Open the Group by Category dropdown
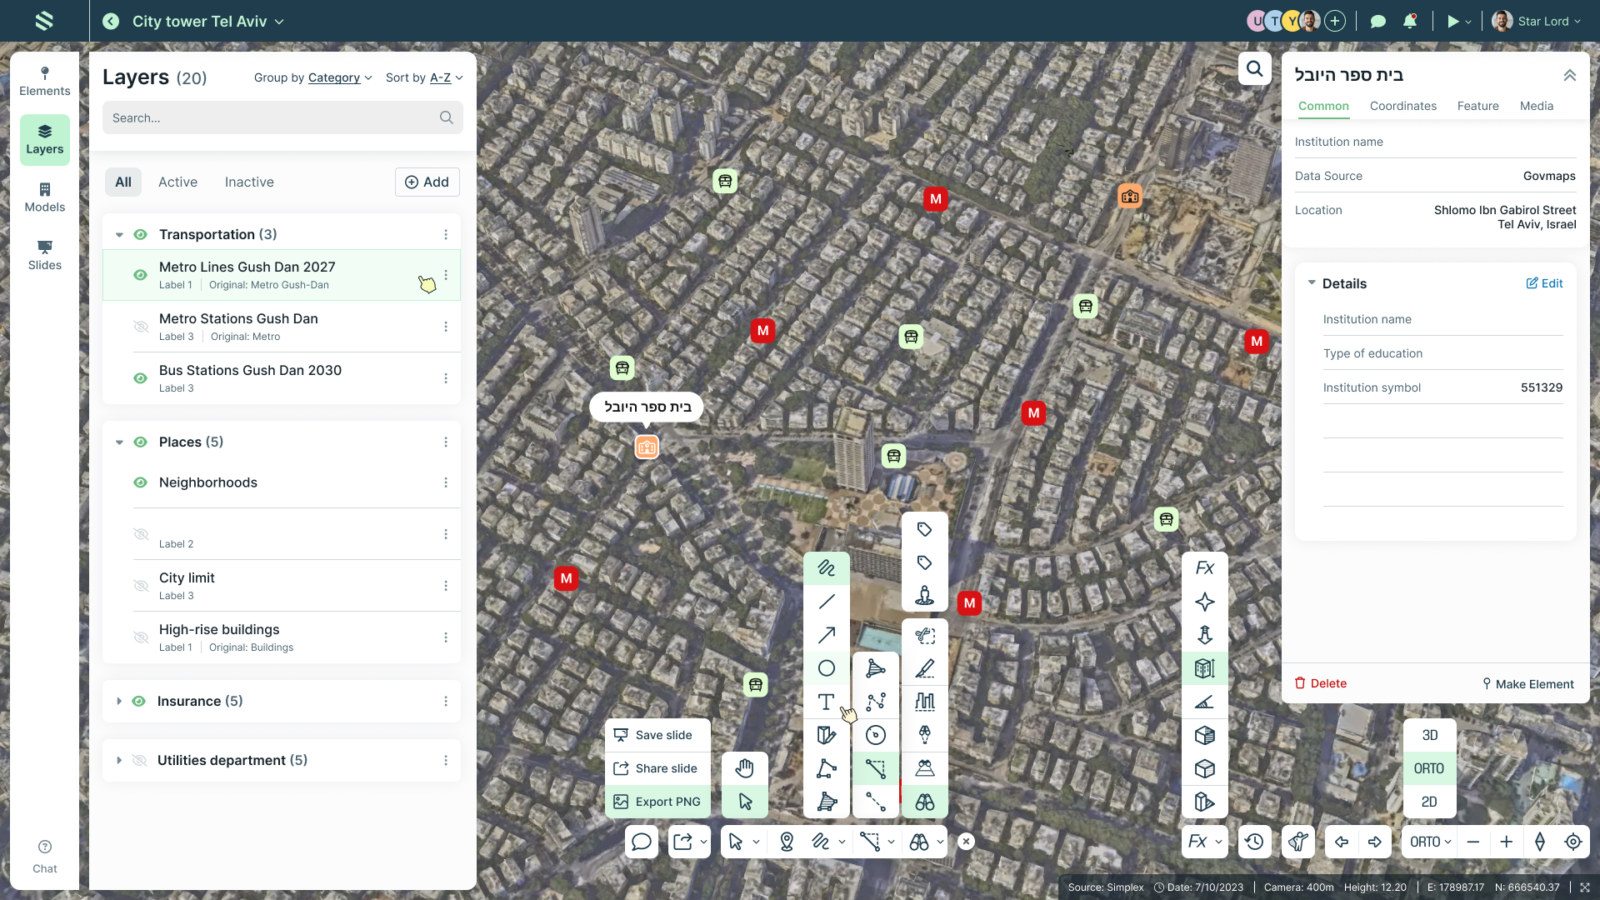The width and height of the screenshot is (1600, 900). (x=313, y=78)
